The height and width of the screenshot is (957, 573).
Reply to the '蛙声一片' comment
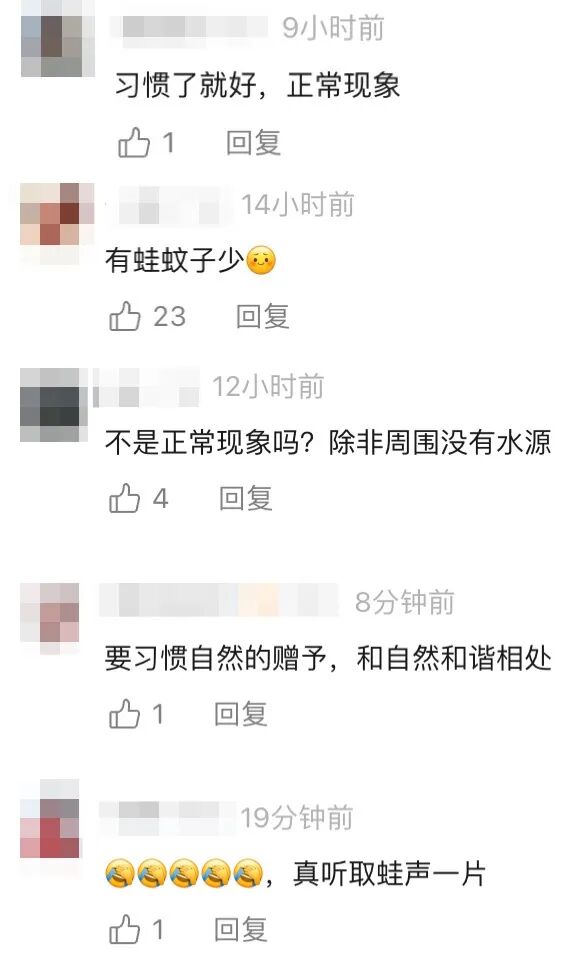(241, 930)
